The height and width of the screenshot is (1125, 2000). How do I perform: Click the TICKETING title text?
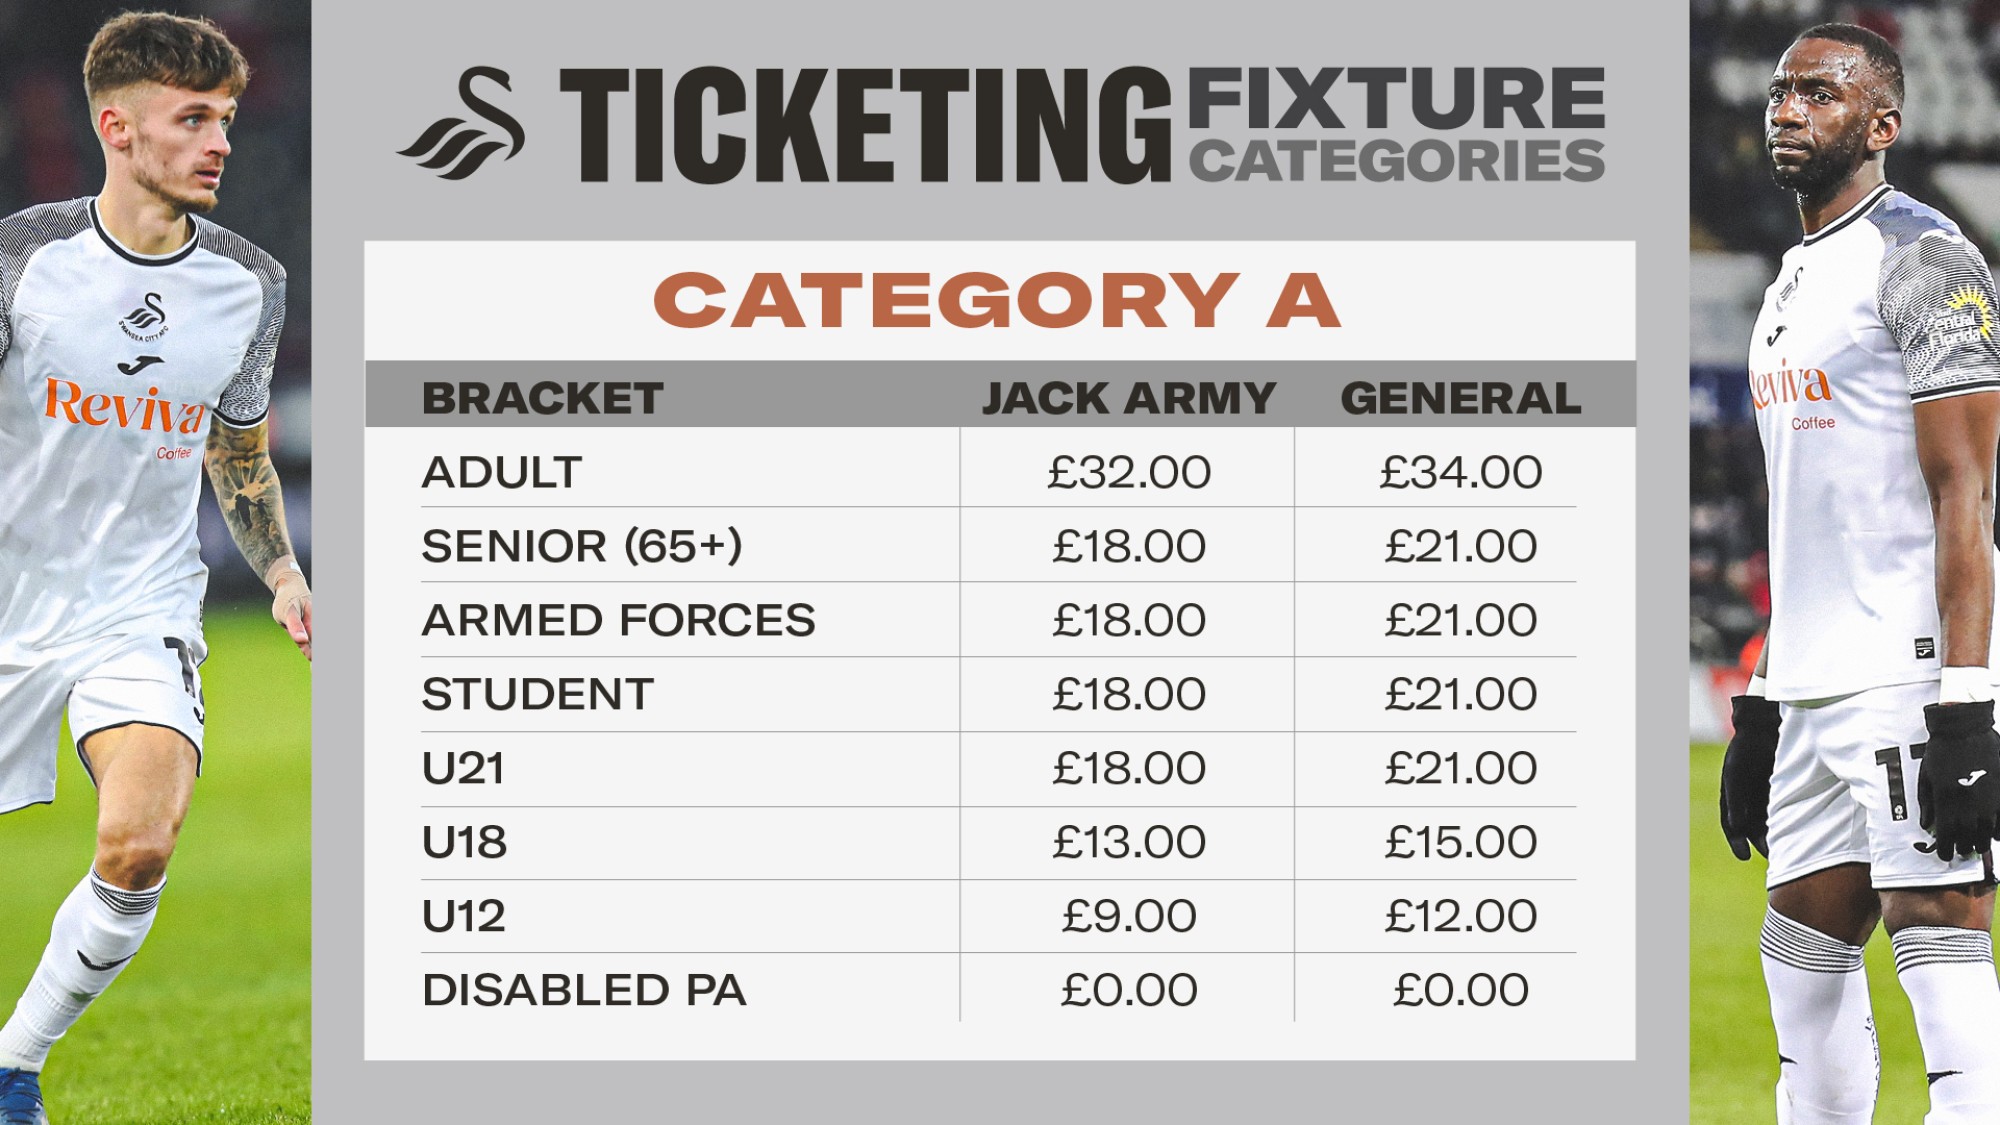click(x=865, y=126)
